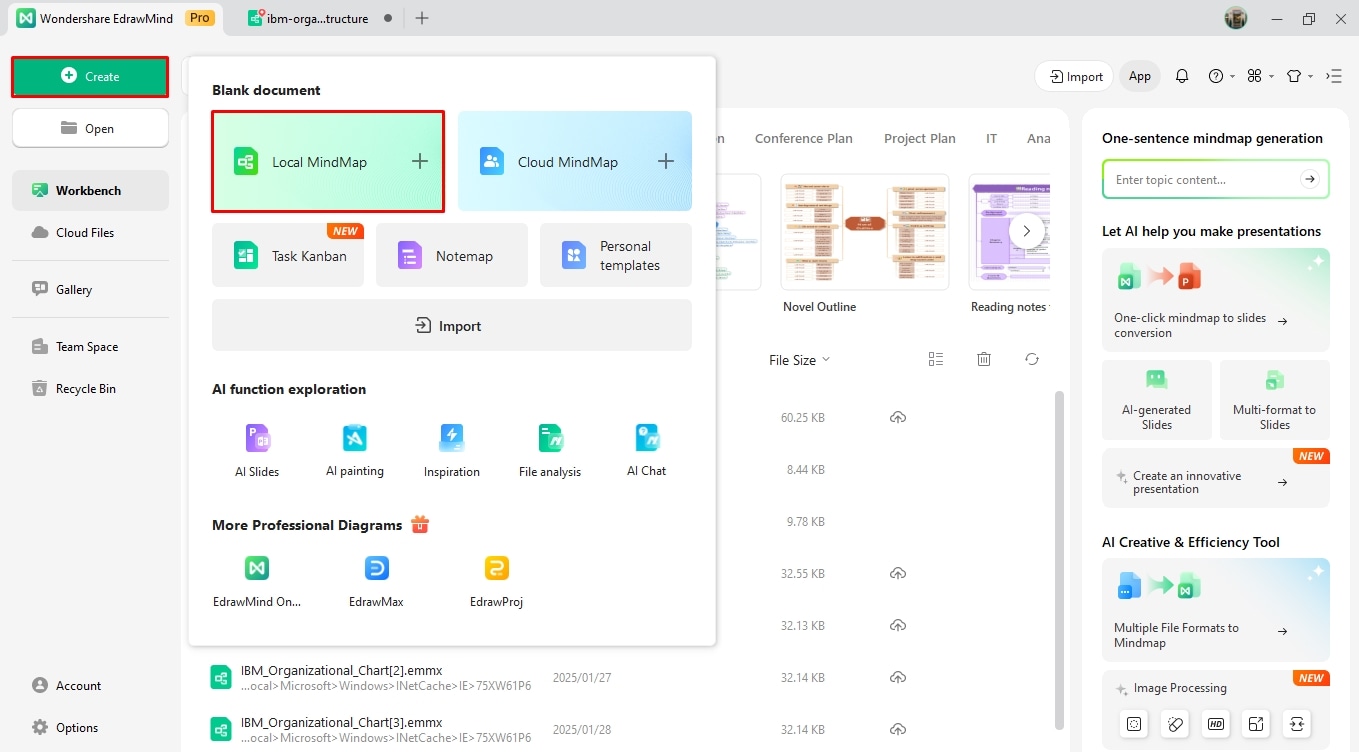Open Account settings
The width and height of the screenshot is (1359, 752).
point(90,685)
